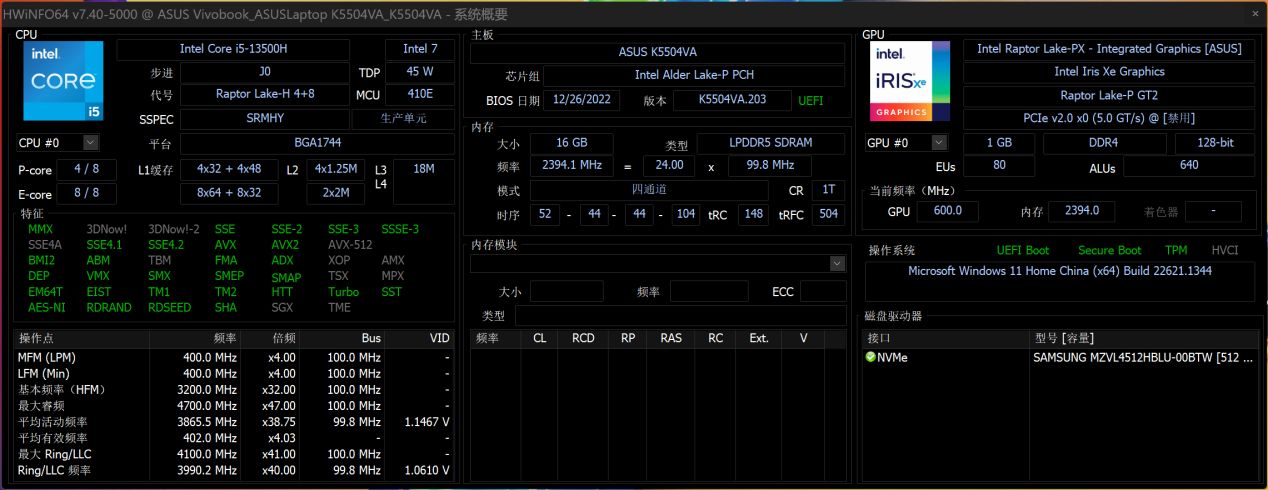Click the 接口 column header in disk list

tap(945, 336)
